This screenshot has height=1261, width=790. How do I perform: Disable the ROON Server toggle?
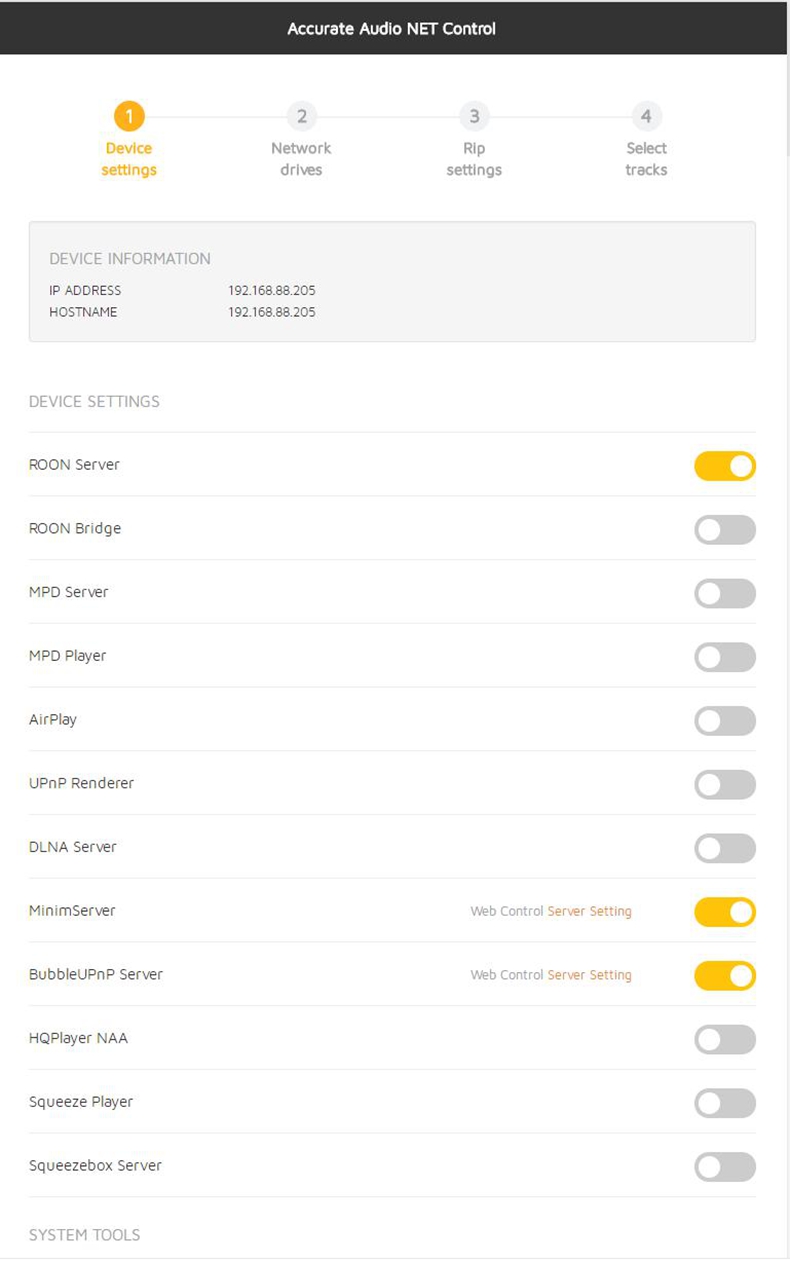[725, 466]
